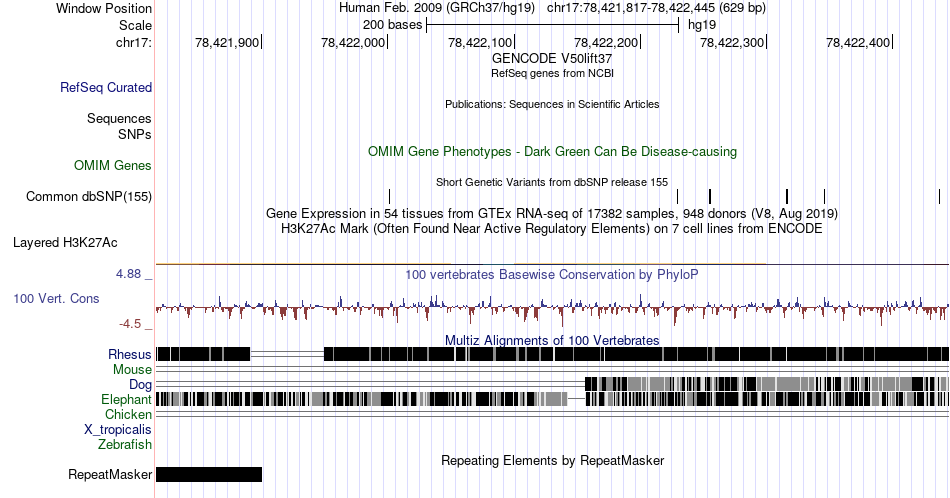
Task: Click the RepeatMasker track label
Action: click(110, 474)
